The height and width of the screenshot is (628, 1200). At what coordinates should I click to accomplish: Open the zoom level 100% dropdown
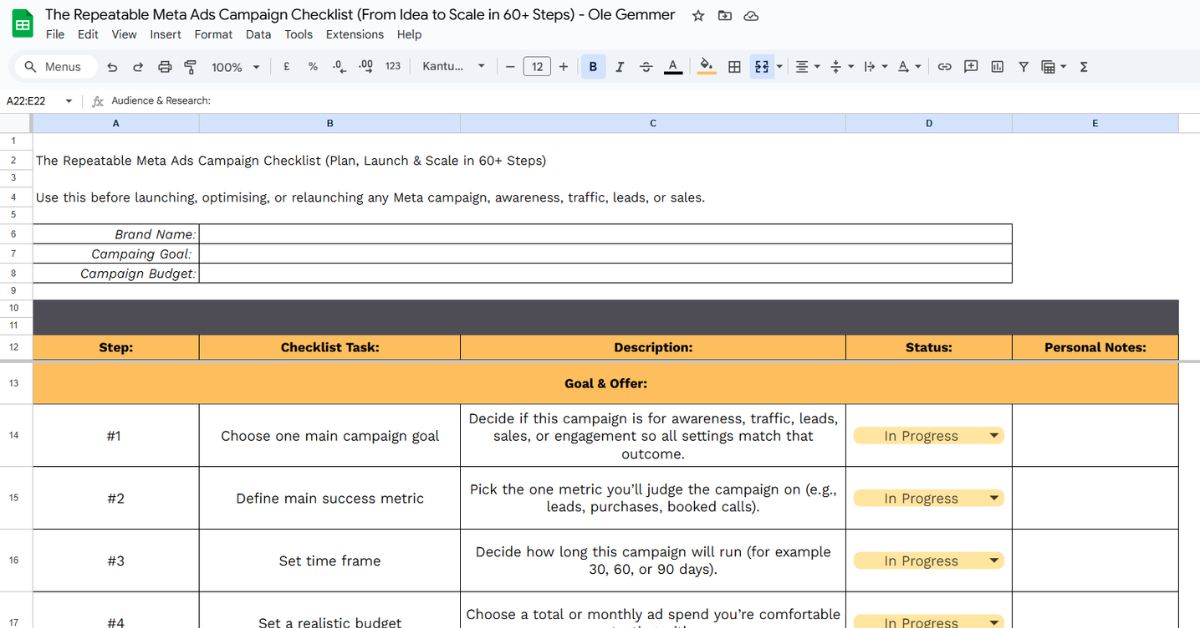tap(235, 67)
